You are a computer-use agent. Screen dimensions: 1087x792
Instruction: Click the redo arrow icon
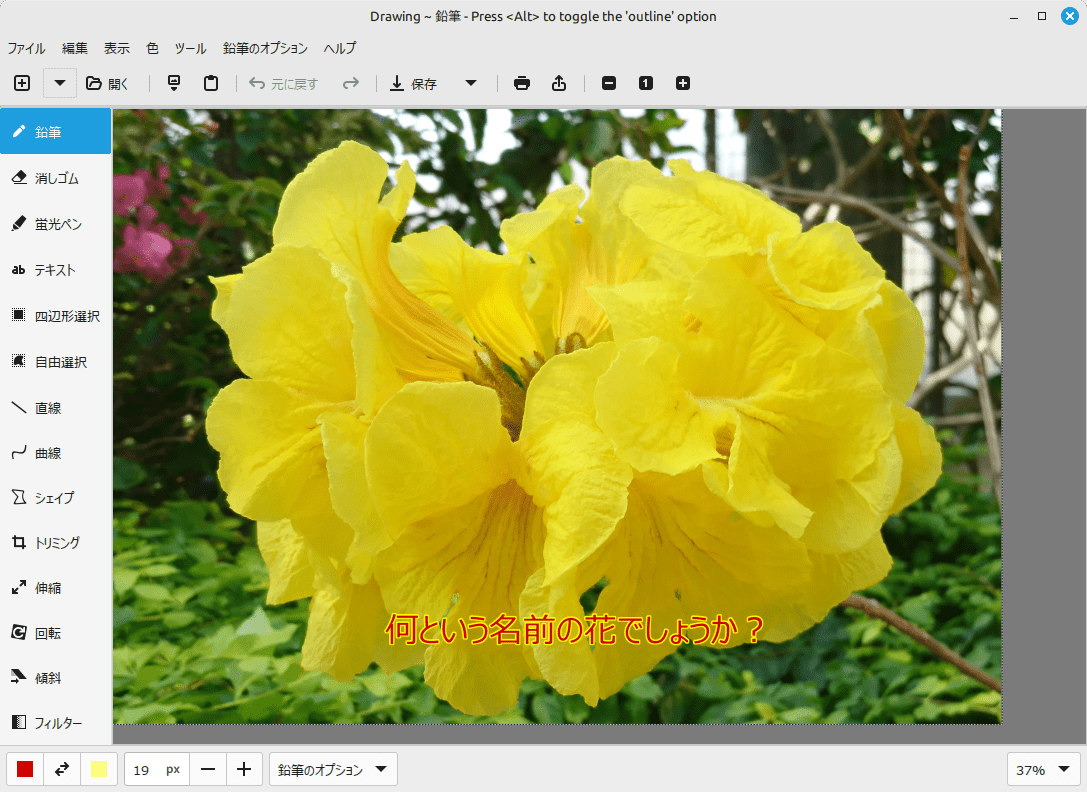click(x=351, y=83)
